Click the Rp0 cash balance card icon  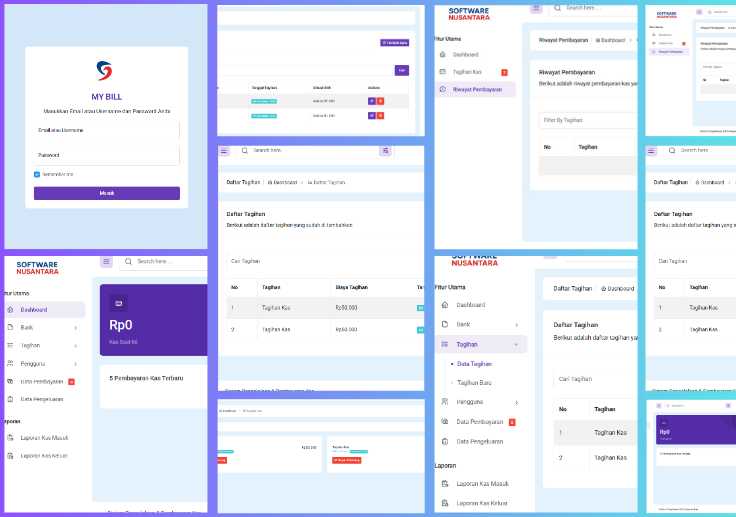click(120, 303)
